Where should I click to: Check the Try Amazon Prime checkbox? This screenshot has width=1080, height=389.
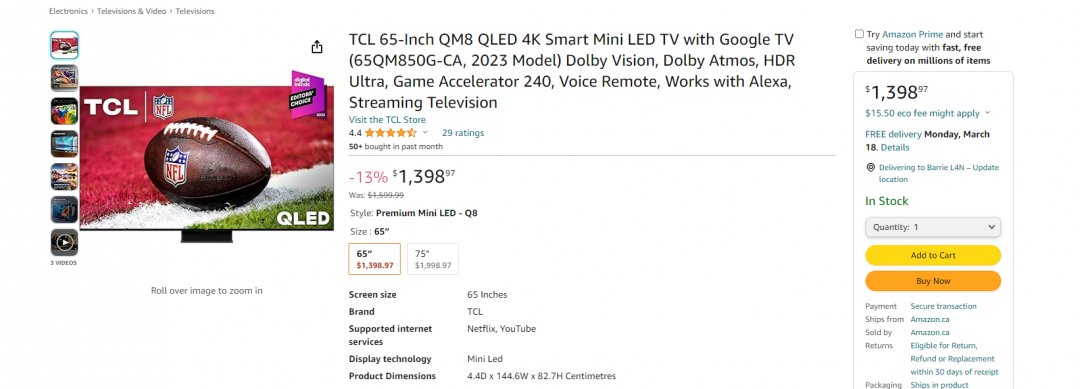point(859,34)
